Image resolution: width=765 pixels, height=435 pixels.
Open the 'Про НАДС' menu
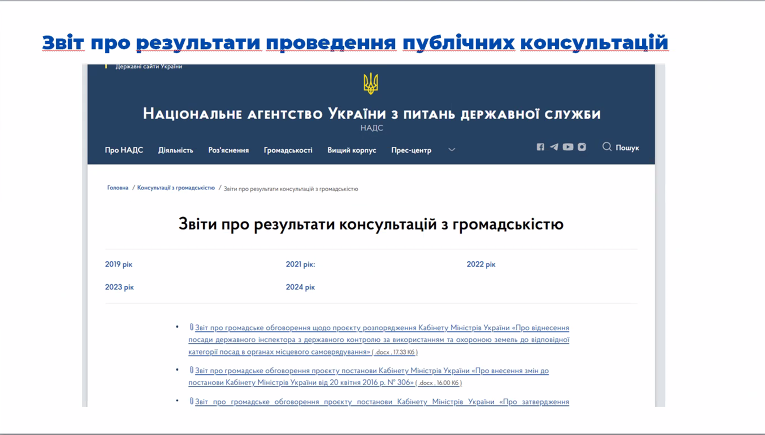(124, 150)
